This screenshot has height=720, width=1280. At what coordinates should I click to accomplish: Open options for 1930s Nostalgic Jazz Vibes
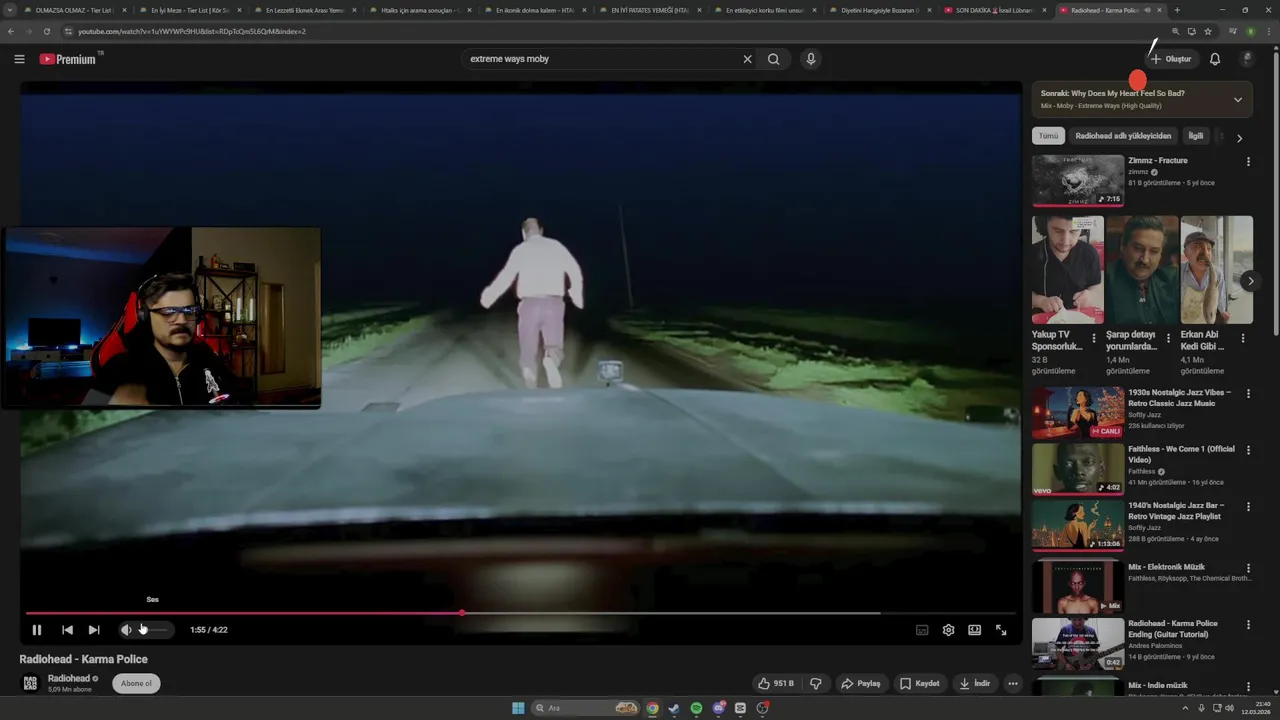coord(1248,394)
